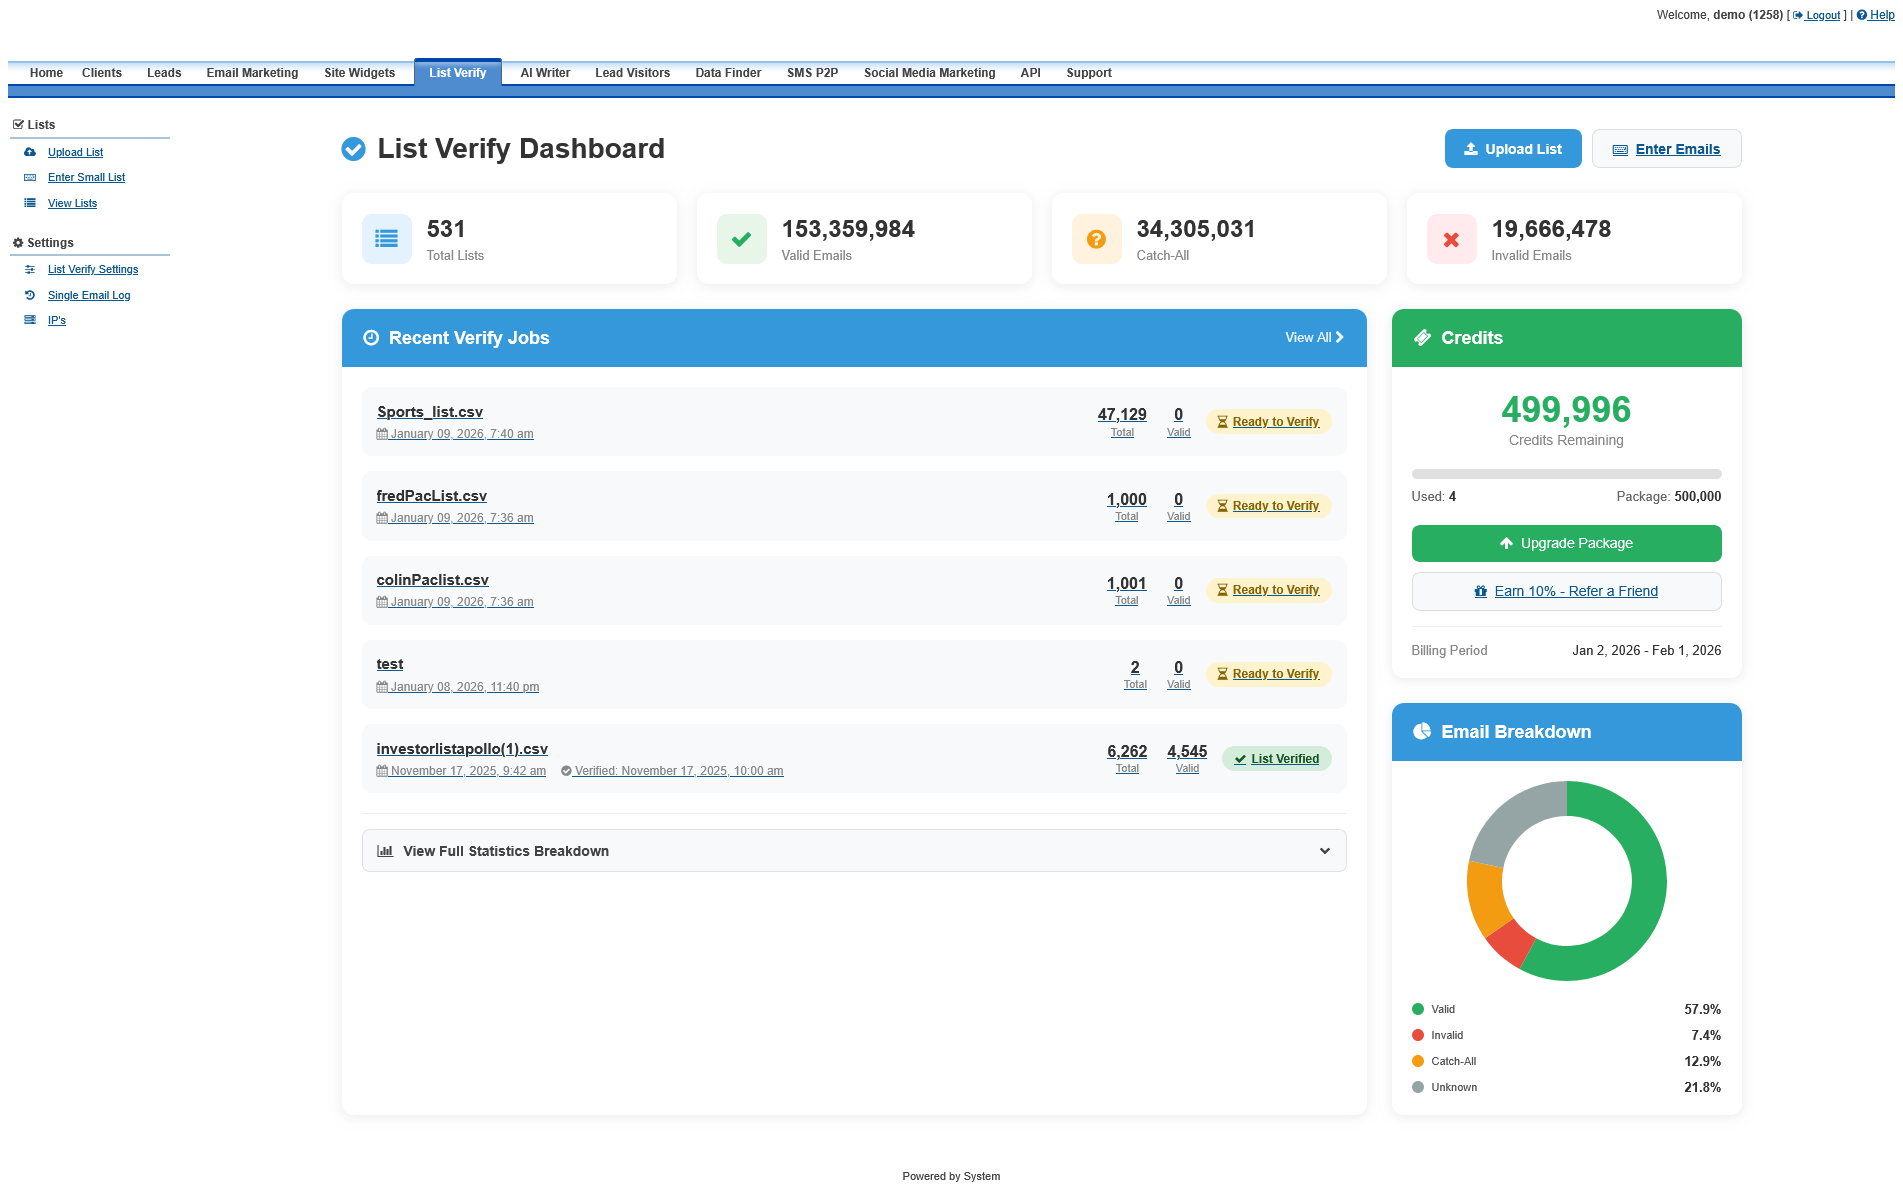1903x1190 pixels.
Task: Click the Upload List cloud icon in sidebar
Action: click(x=30, y=152)
